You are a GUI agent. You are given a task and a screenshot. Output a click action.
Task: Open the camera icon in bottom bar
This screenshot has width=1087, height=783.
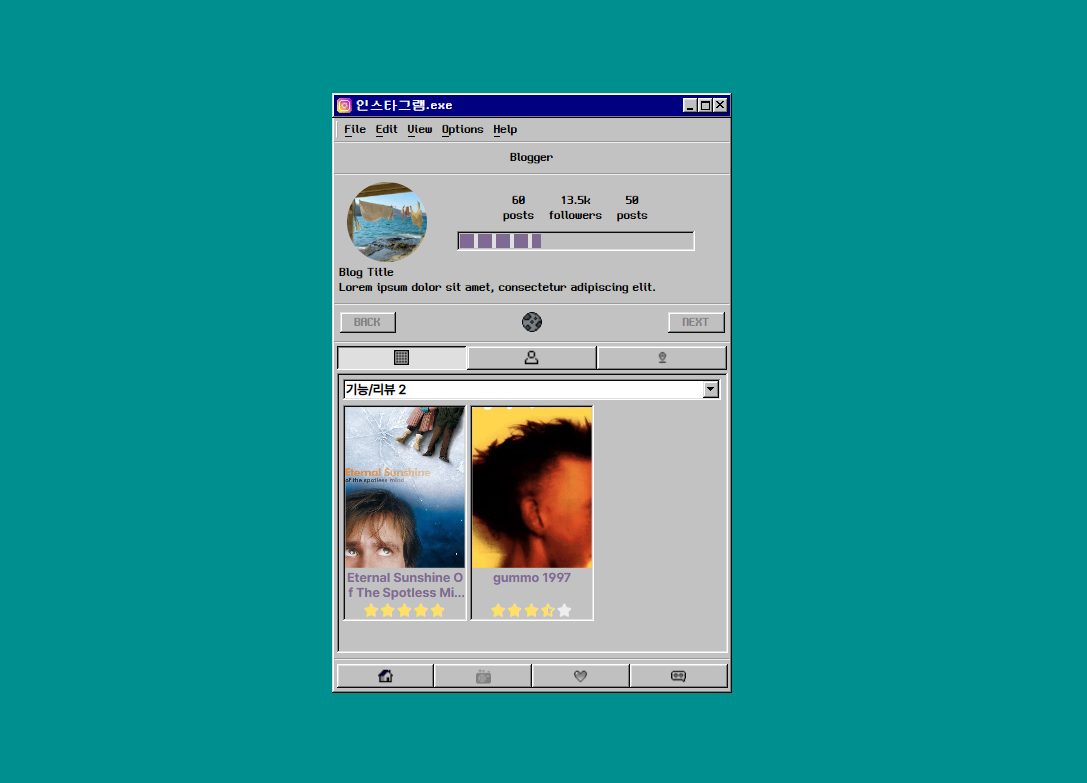pos(483,676)
